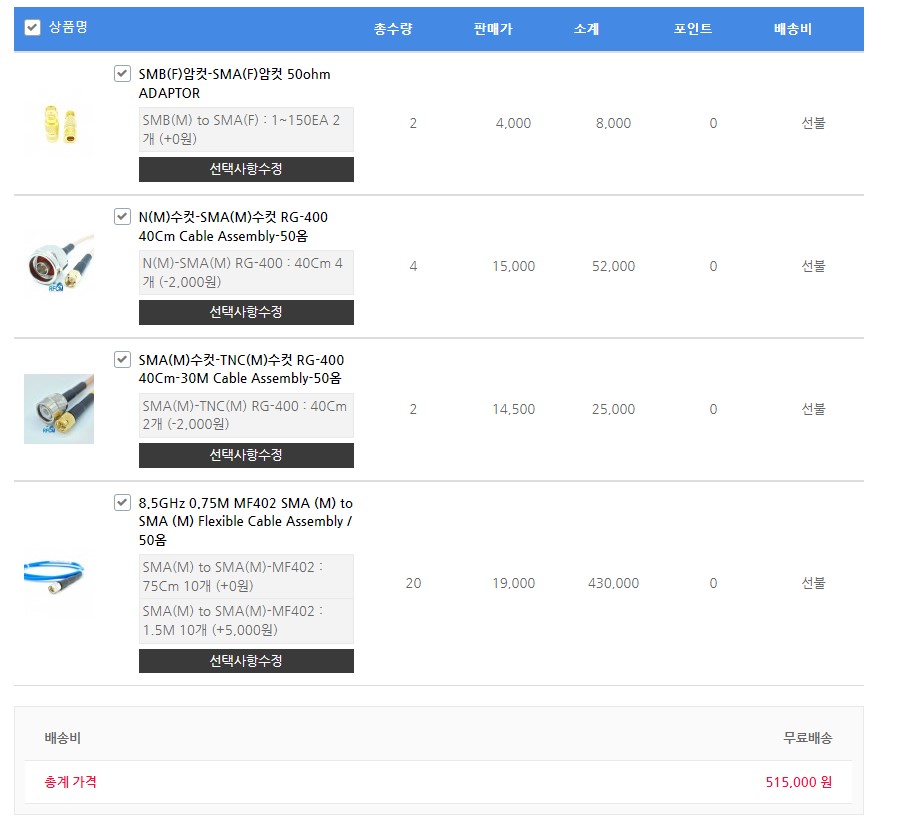The width and height of the screenshot is (922, 829).
Task: Click 선택사항수정 for the SMA-TNC cable
Action: pos(246,455)
